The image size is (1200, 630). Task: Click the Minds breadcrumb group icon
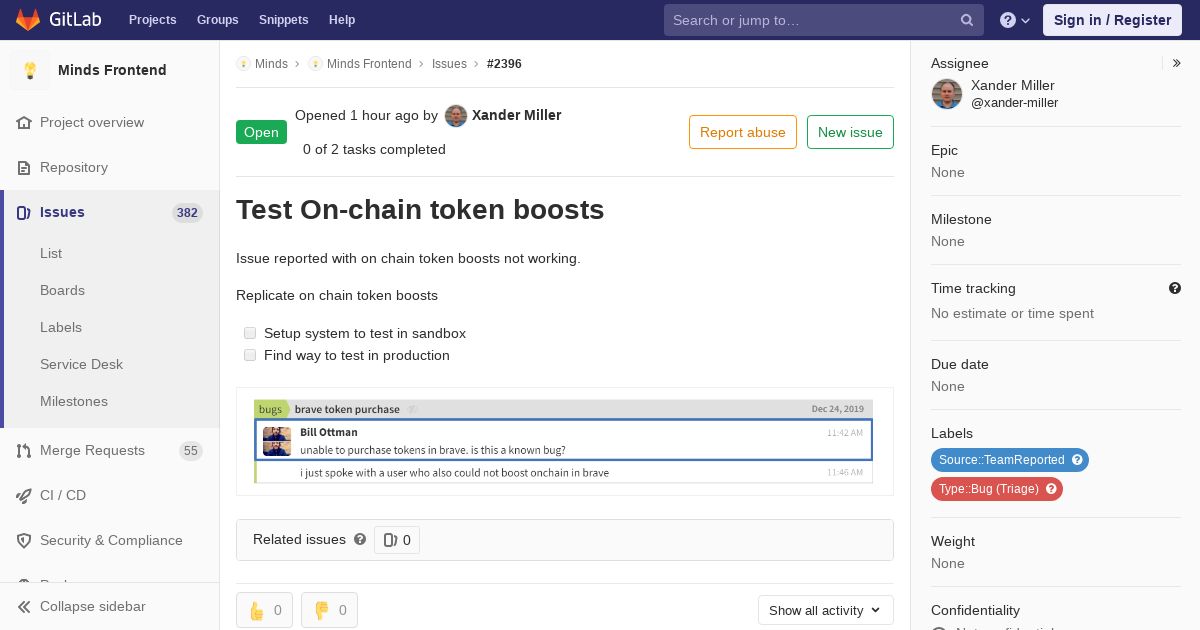pos(243,64)
